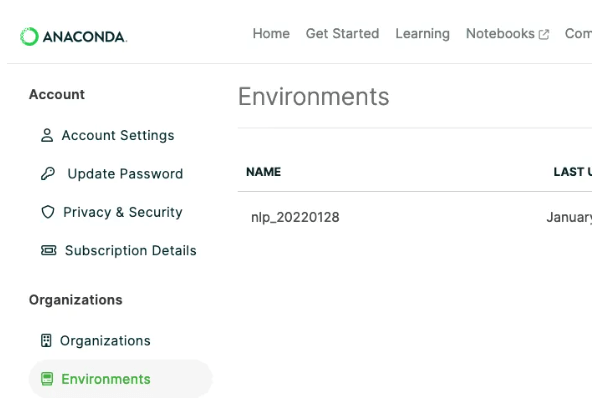Open the nlp_20220128 environment
This screenshot has height=420, width=609.
click(295, 217)
